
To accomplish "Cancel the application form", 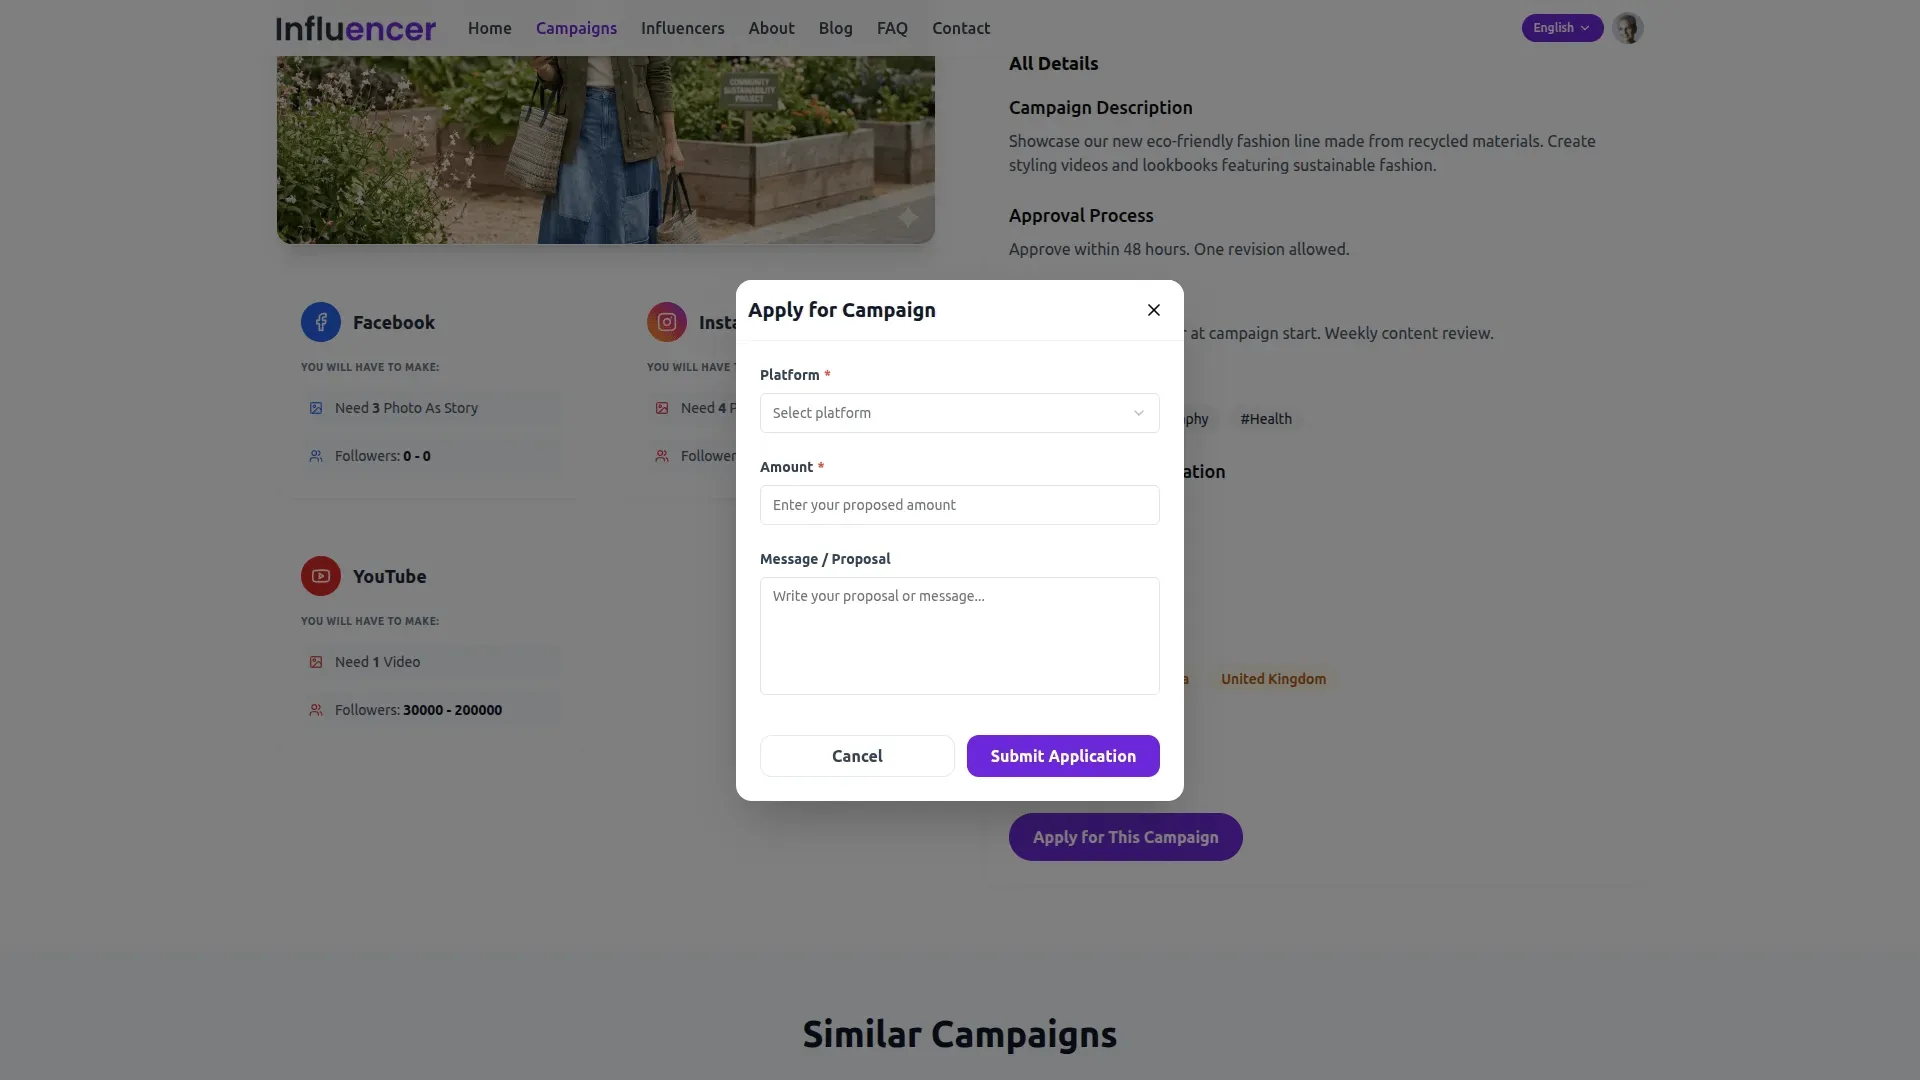I will [856, 756].
